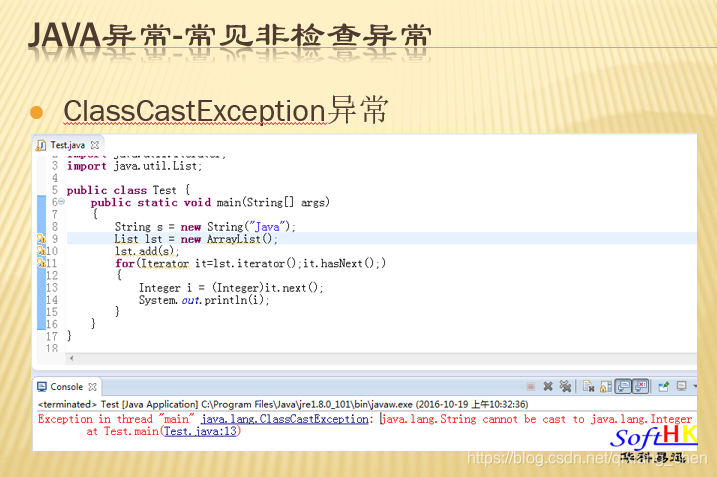The width and height of the screenshot is (717, 477).
Task: Open the Test.java:13 stack trace link
Action: tap(201, 431)
